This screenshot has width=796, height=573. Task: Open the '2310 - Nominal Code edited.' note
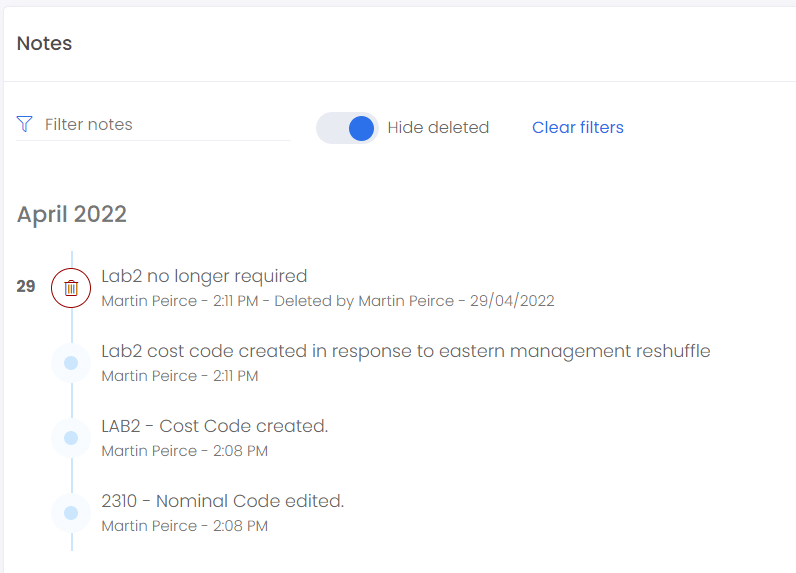223,501
